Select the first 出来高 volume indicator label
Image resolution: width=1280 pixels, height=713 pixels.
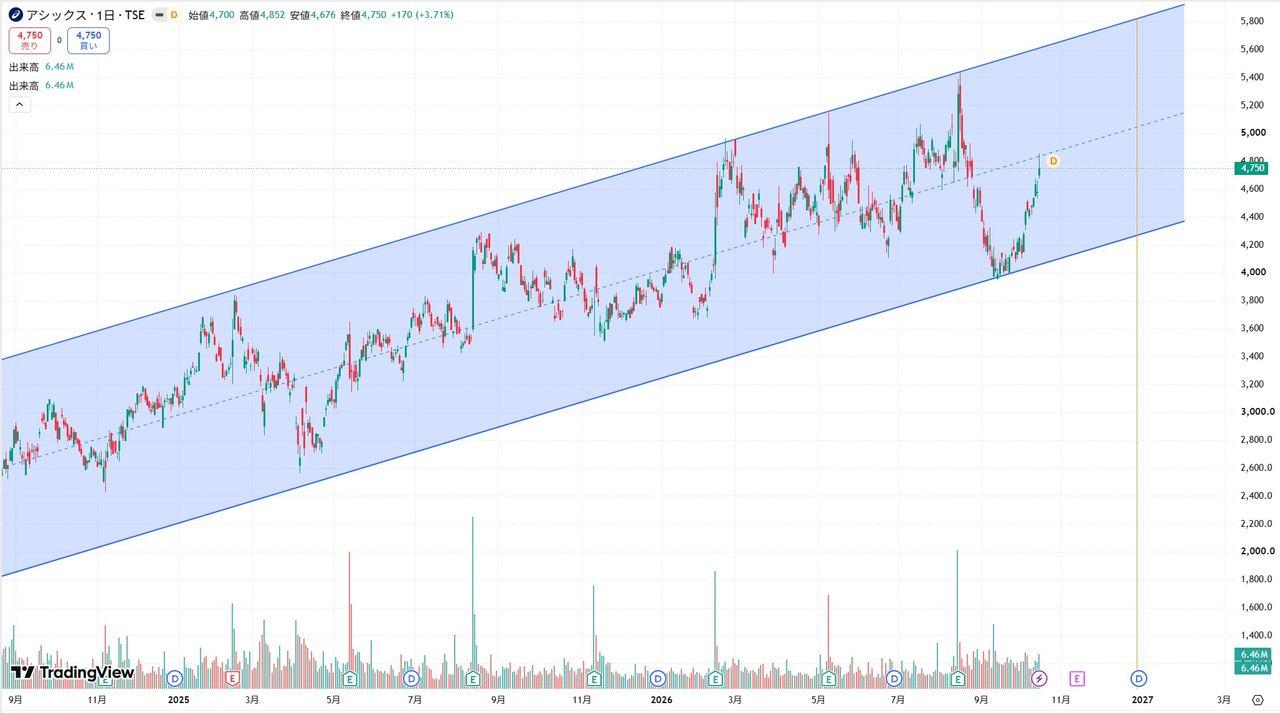coord(24,67)
